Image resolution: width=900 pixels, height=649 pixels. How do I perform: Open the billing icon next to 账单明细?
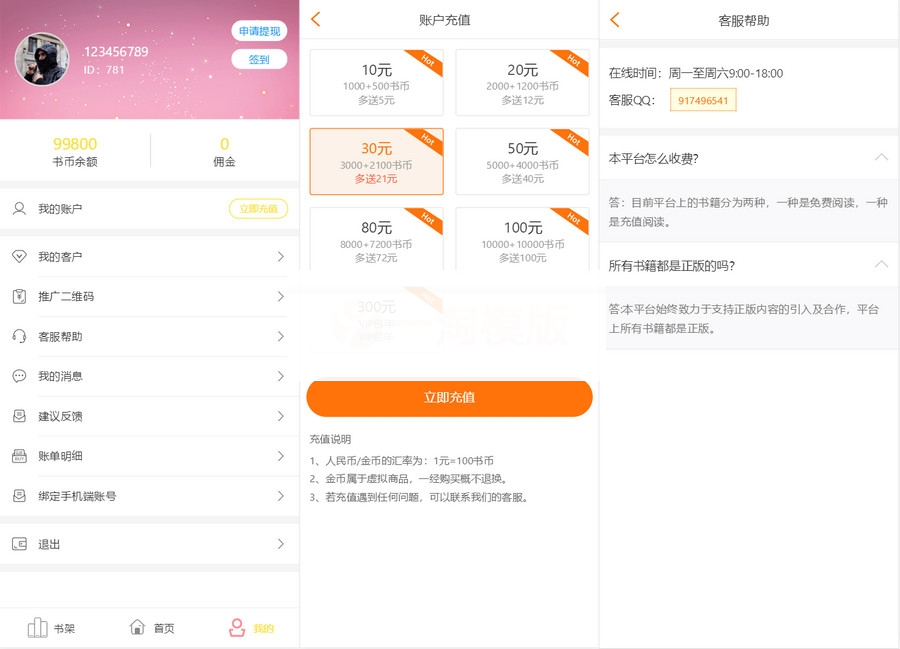click(18, 456)
